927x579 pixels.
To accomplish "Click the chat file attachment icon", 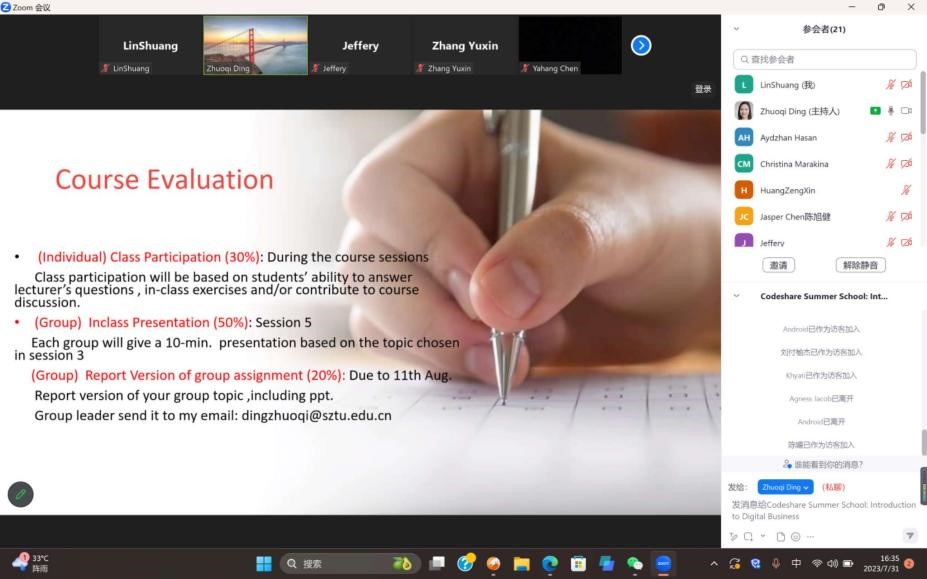I will pyautogui.click(x=780, y=536).
